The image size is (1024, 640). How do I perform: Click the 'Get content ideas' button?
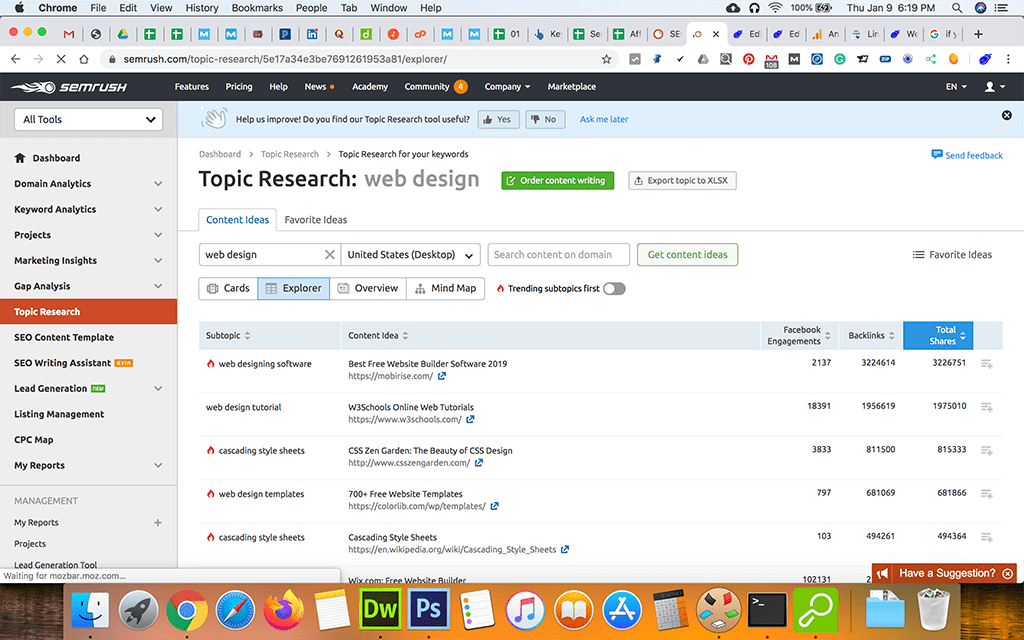pos(688,255)
